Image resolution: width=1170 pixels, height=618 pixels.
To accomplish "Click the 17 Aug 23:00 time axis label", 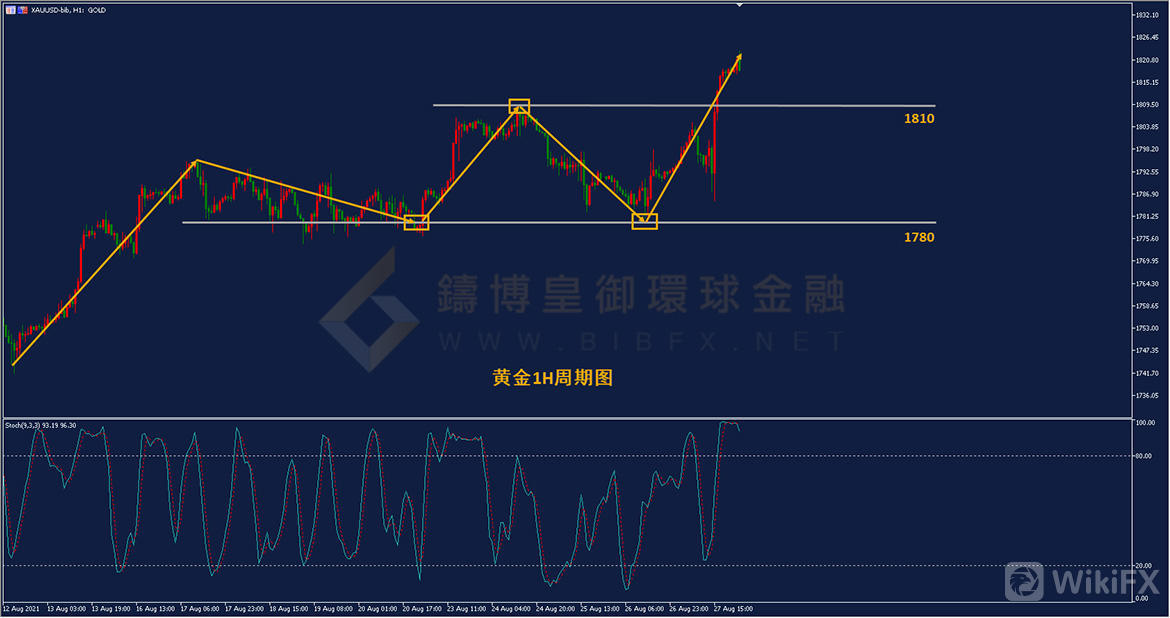I will click(244, 609).
